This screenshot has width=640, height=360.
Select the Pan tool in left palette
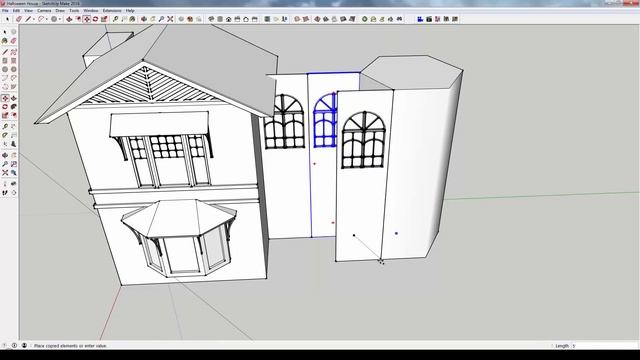tap(13, 155)
